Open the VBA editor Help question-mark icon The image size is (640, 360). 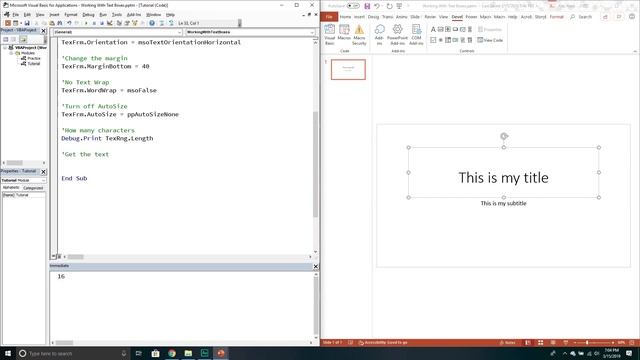pos(152,23)
